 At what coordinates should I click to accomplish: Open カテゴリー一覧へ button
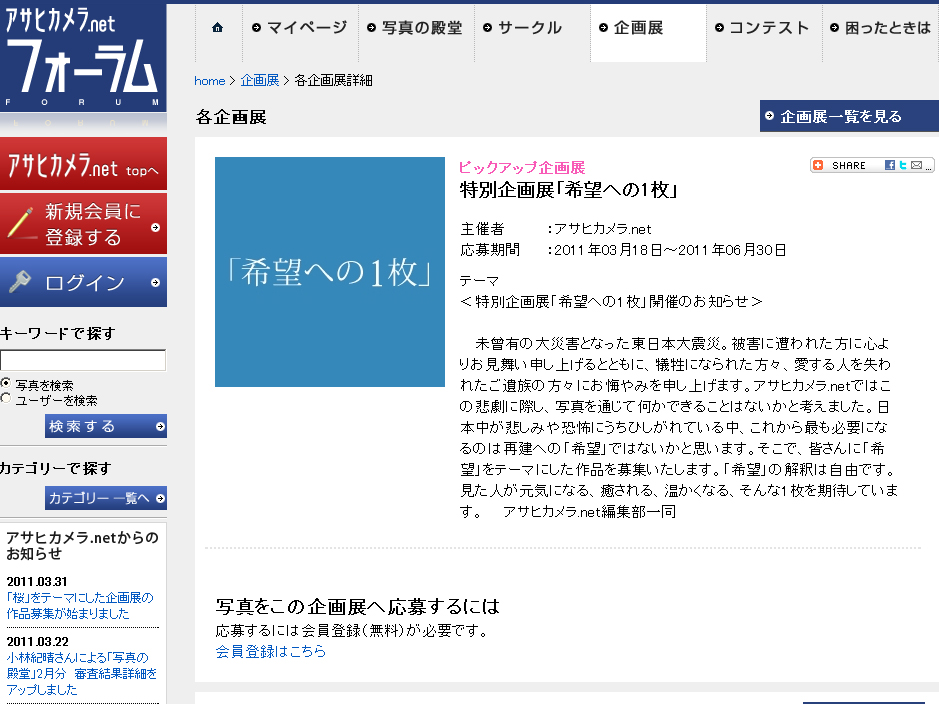[x=106, y=498]
